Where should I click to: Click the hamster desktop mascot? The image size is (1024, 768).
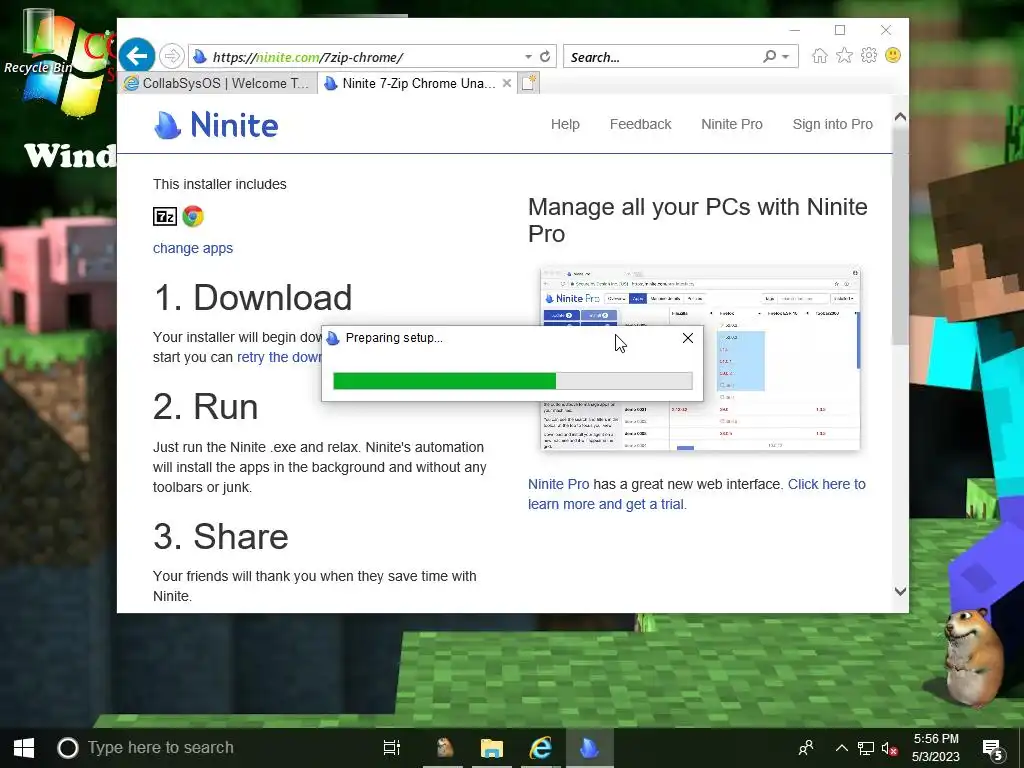tap(973, 656)
